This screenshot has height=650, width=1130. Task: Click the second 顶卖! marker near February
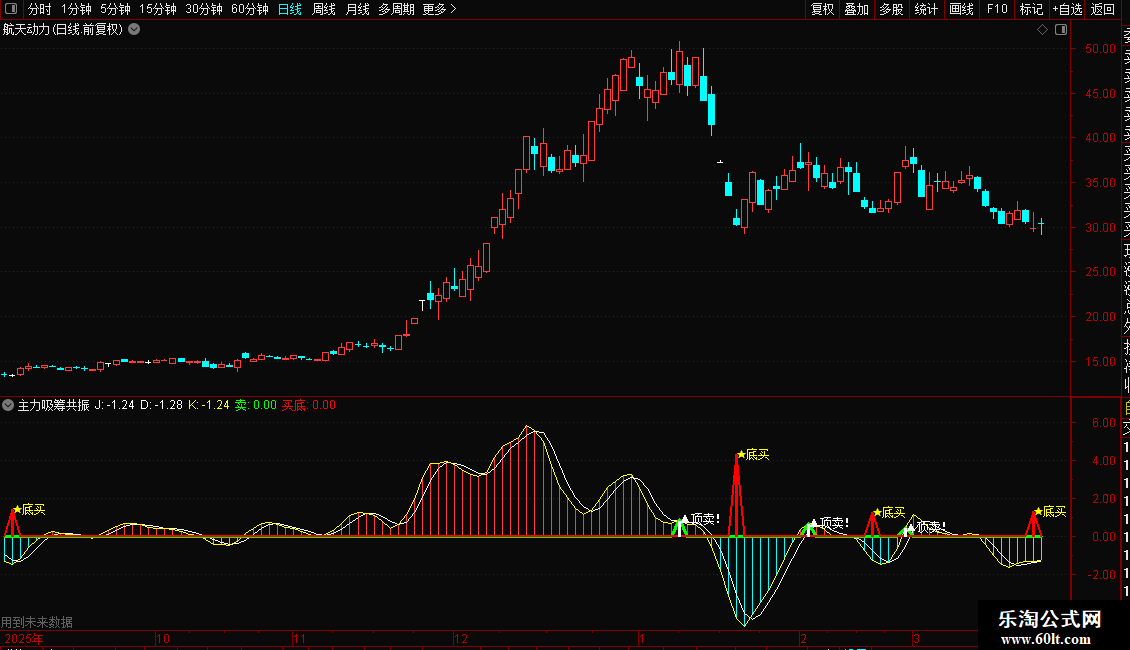tap(829, 523)
